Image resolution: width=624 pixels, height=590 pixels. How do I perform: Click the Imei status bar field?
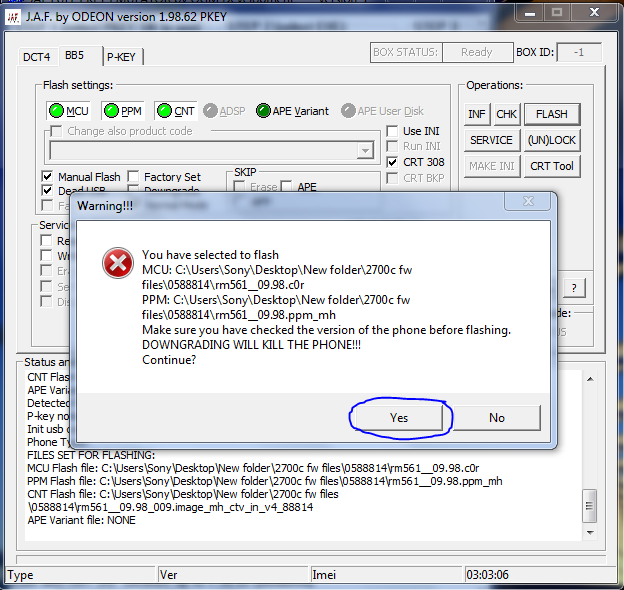[x=386, y=574]
